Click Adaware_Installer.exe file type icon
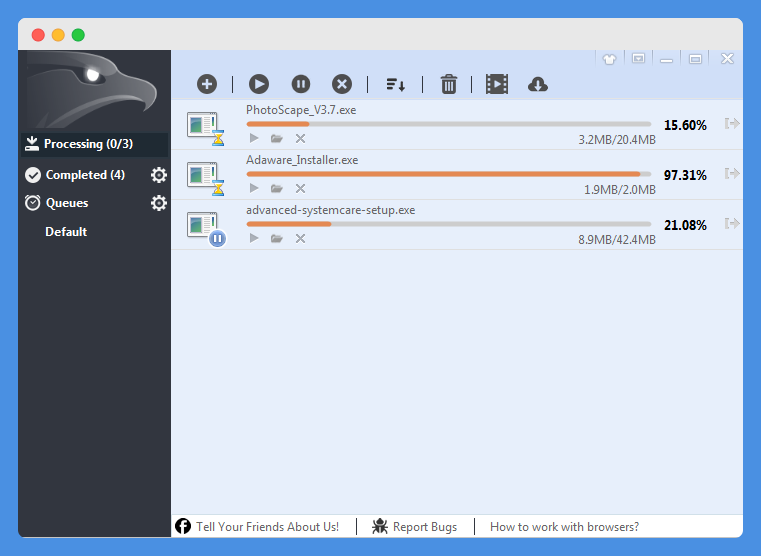Image resolution: width=761 pixels, height=556 pixels. 206,179
